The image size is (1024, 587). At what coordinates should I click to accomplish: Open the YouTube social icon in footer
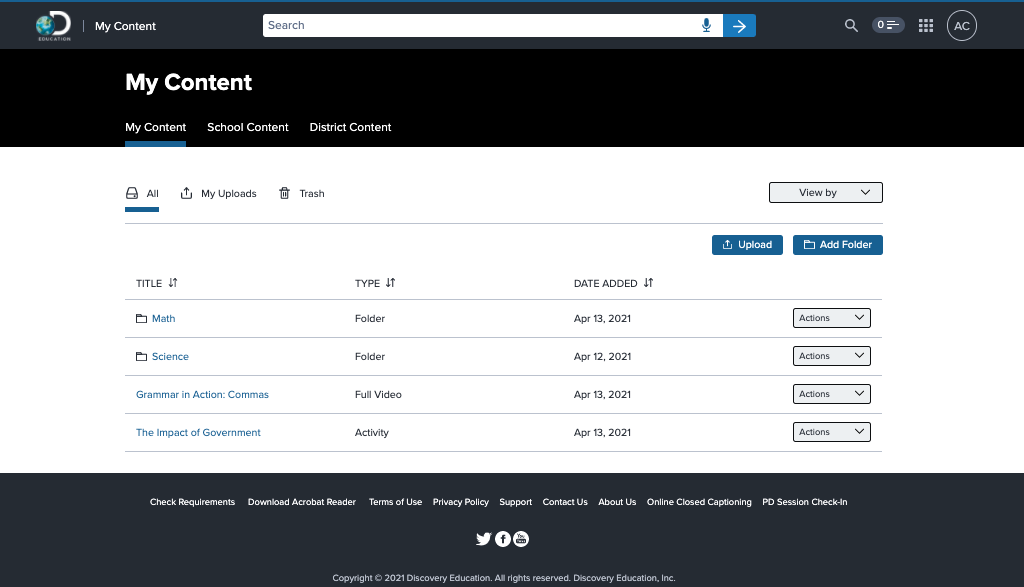point(521,539)
